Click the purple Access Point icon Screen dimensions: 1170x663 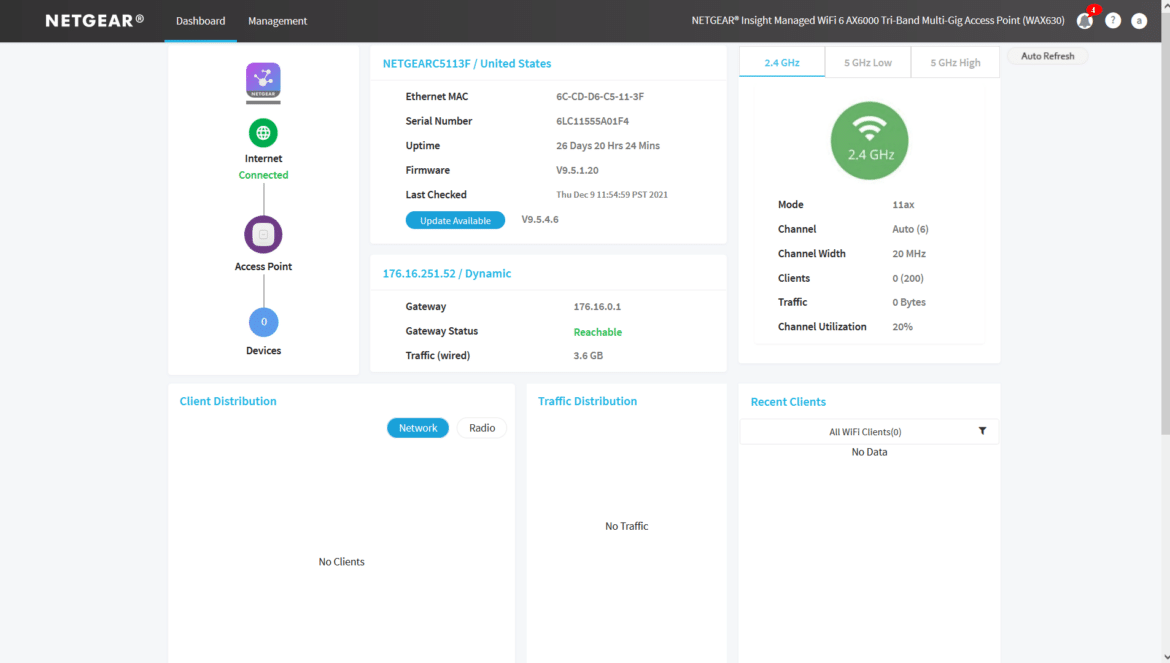(263, 234)
